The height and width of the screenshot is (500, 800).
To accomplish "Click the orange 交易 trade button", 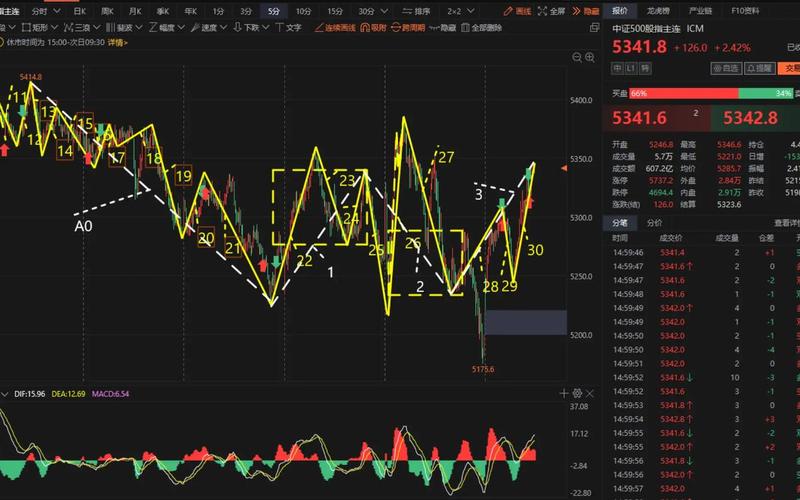I will (791, 68).
